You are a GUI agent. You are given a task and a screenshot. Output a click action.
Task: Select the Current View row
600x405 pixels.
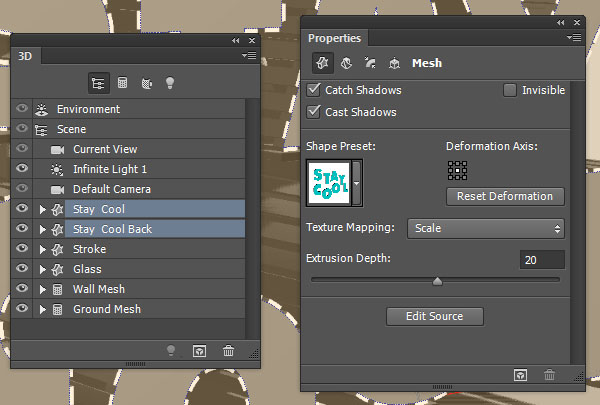click(x=128, y=149)
